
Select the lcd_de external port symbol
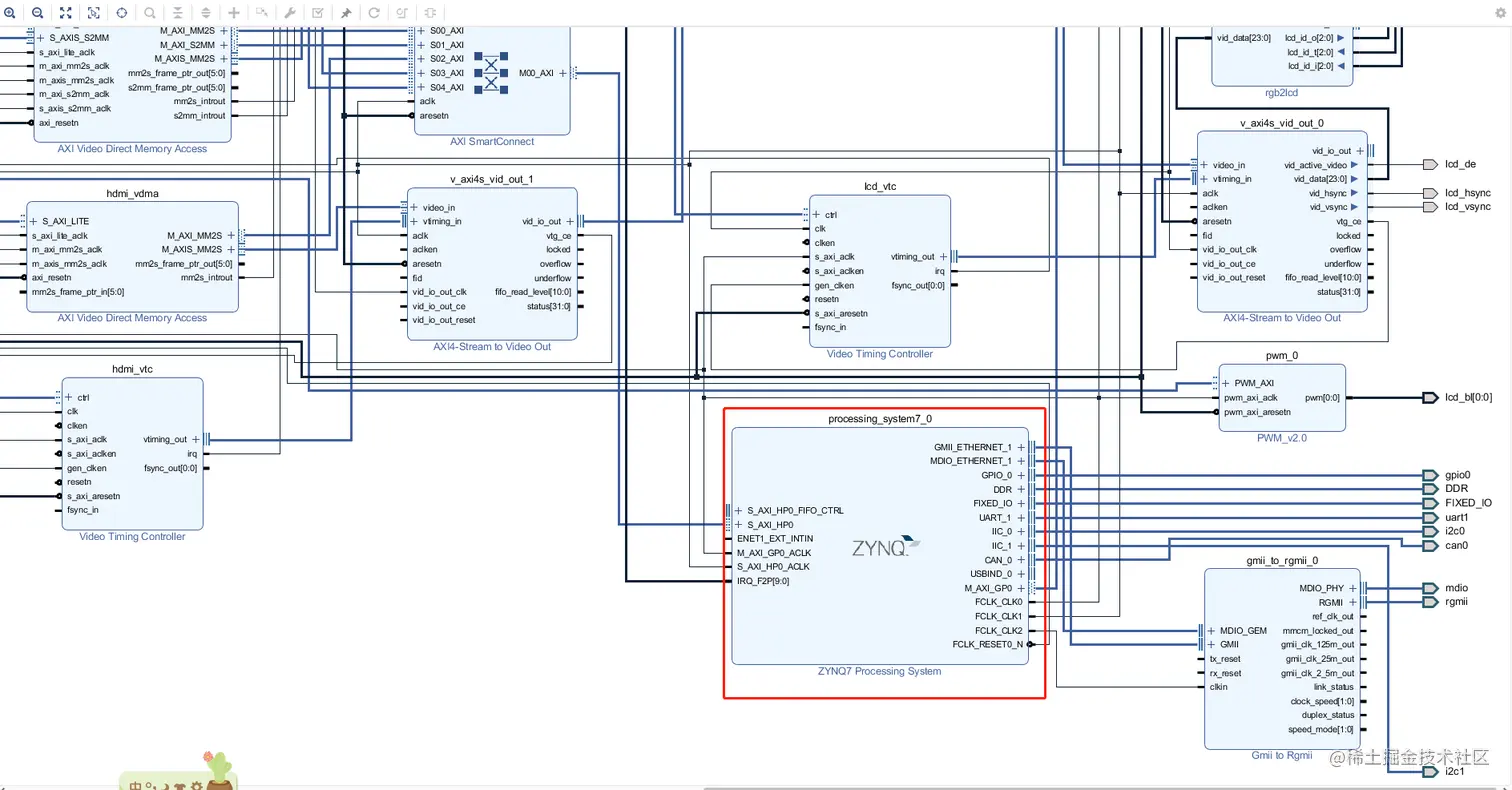(1428, 164)
